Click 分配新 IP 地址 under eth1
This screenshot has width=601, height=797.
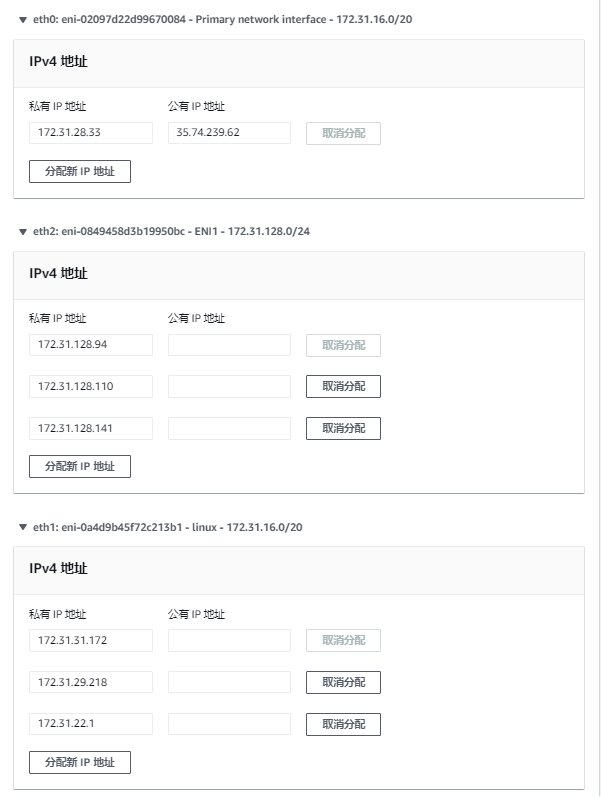(80, 762)
